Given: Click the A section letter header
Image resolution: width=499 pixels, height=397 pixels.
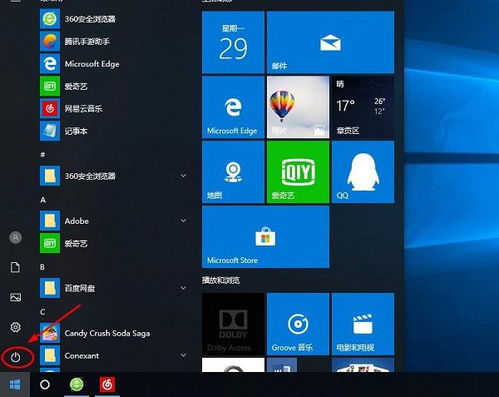Looking at the screenshot, I should coord(43,200).
